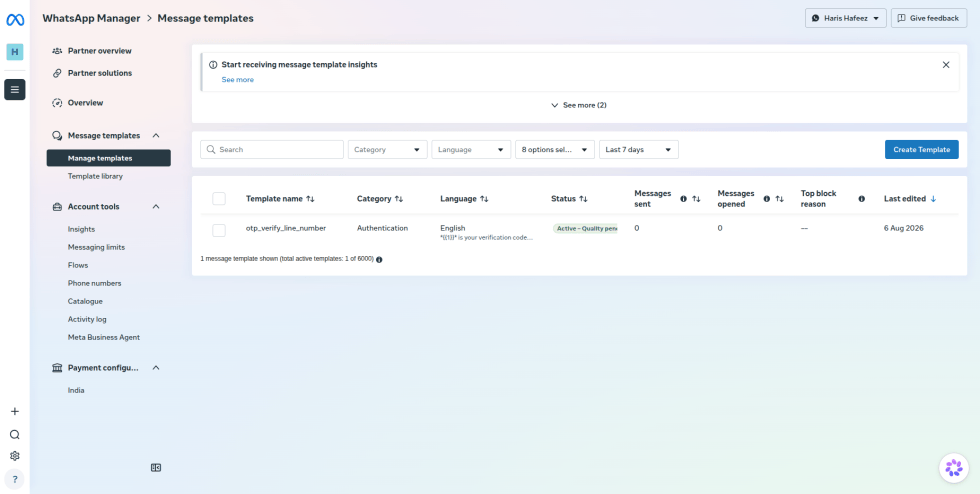Click the template Search field

[272, 149]
